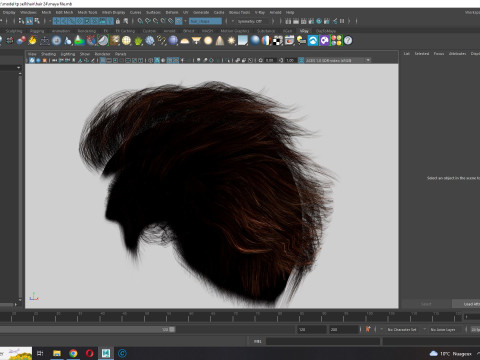Create a V-Ray sun light
This screenshot has height=360, width=480.
[231, 41]
